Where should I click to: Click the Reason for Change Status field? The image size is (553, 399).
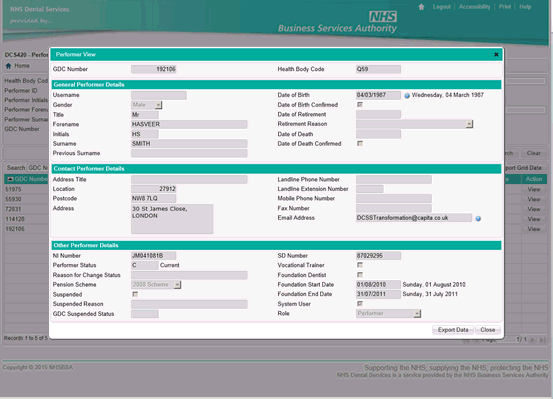pos(189,275)
